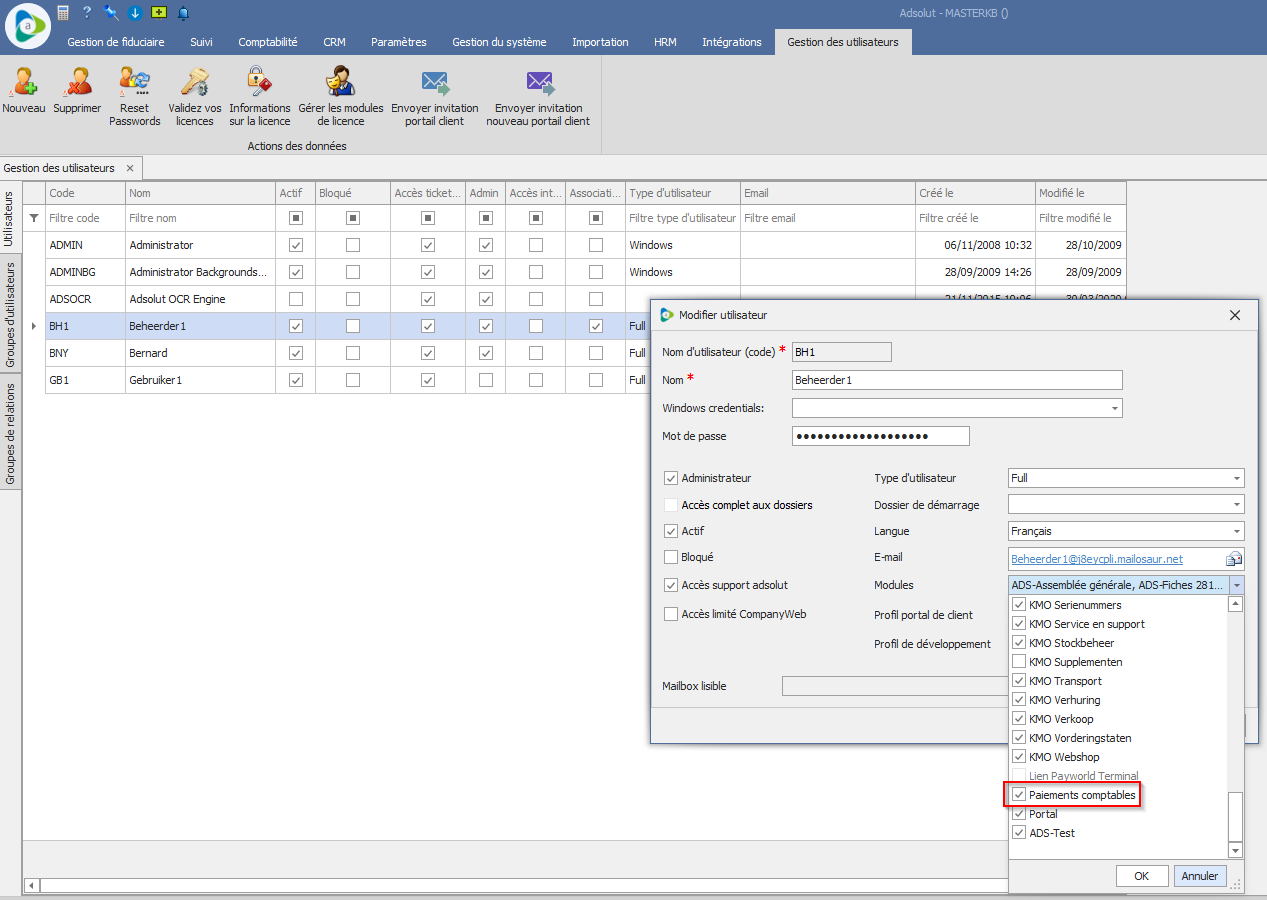Toggle the Administrateur checkbox

point(671,479)
